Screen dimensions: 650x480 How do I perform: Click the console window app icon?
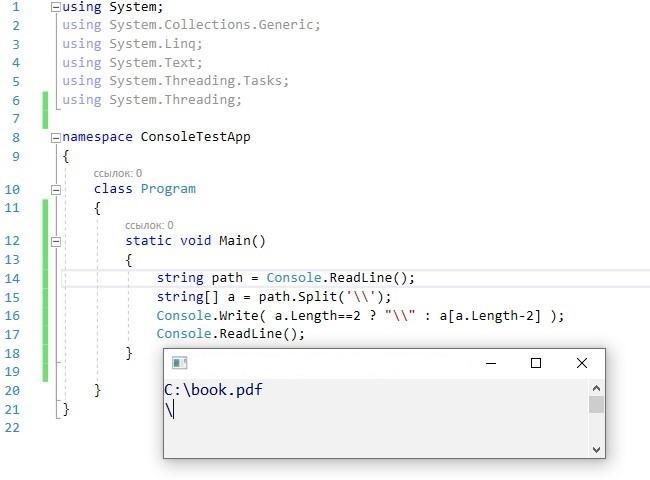(179, 363)
